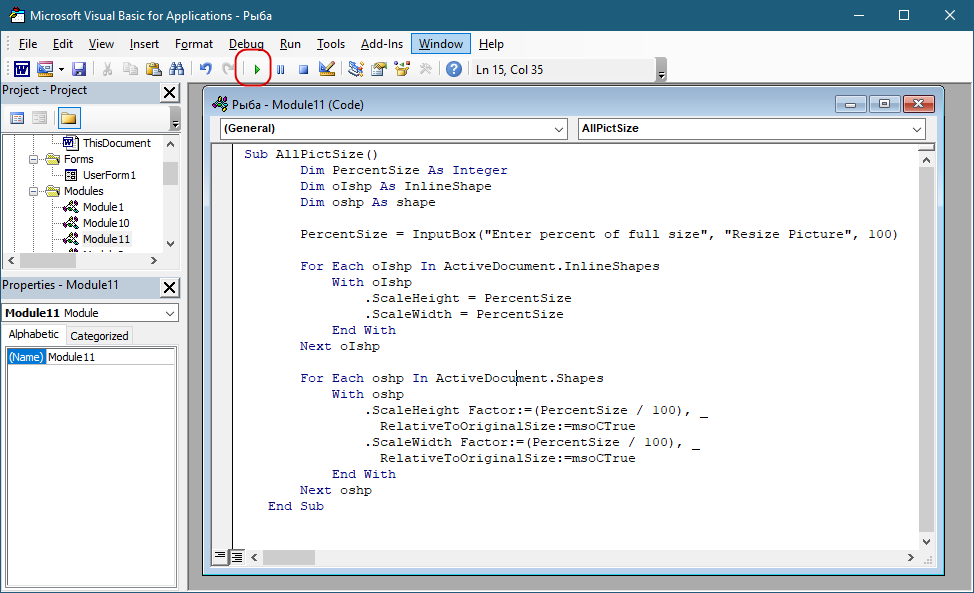Image resolution: width=974 pixels, height=593 pixels.
Task: Click the project tree scroll-right arrow
Action: (x=154, y=261)
